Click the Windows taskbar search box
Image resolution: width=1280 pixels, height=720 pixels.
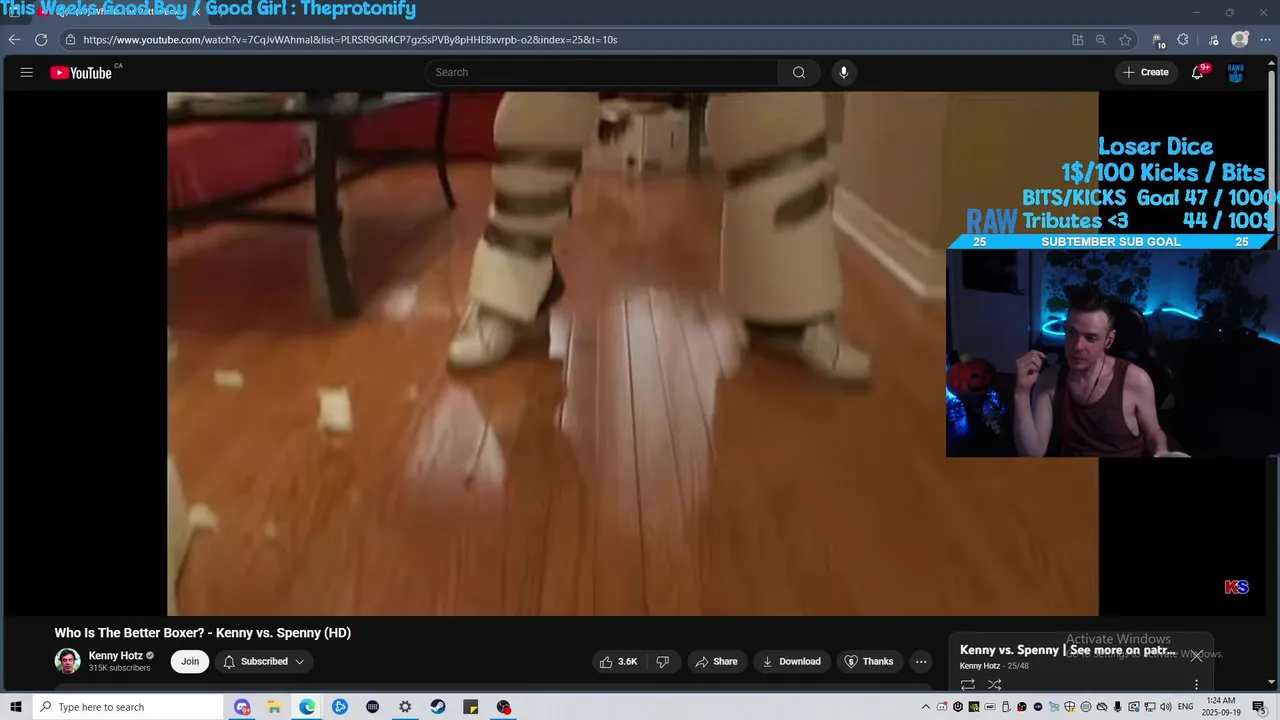[x=127, y=707]
